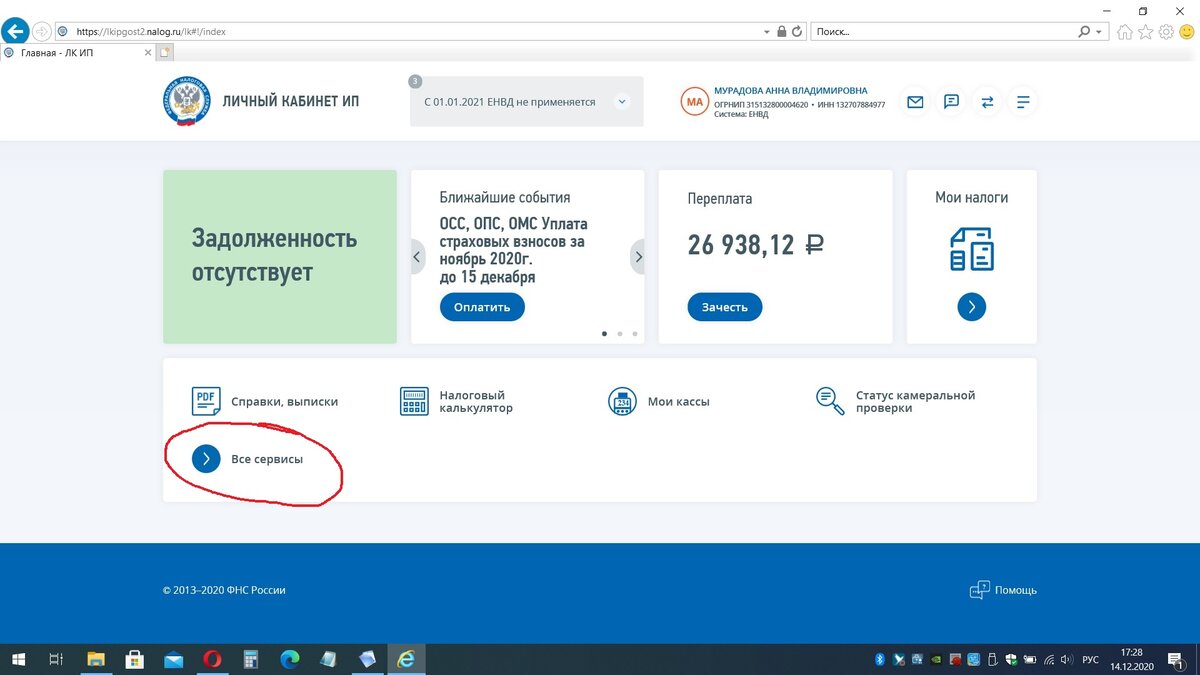The width and height of the screenshot is (1200, 675).
Task: Go back using the left carousel chevron
Action: click(x=417, y=256)
